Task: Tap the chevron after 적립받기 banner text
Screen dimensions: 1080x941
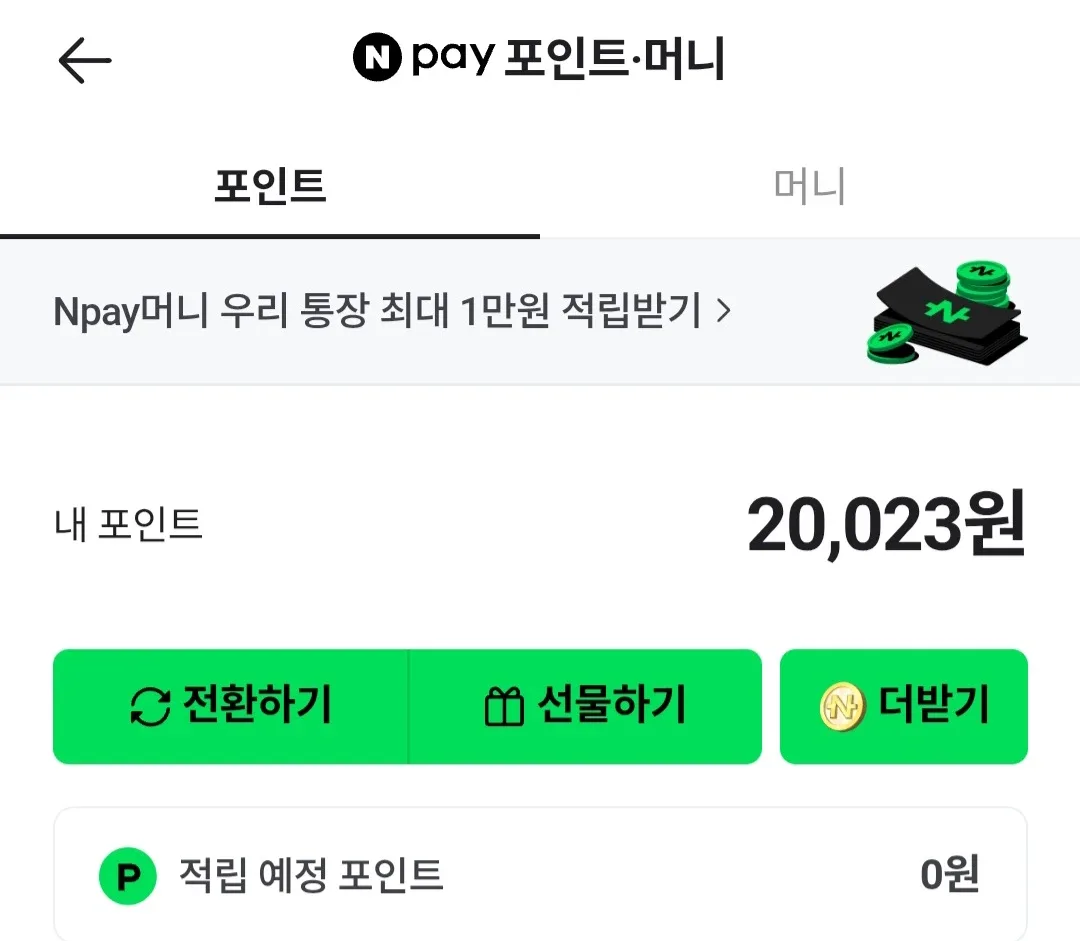Action: coord(724,312)
